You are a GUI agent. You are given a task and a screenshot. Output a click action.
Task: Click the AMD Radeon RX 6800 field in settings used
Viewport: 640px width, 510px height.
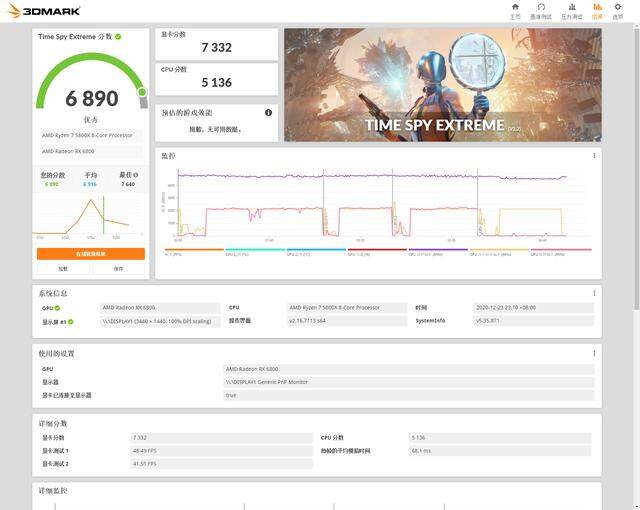click(409, 369)
